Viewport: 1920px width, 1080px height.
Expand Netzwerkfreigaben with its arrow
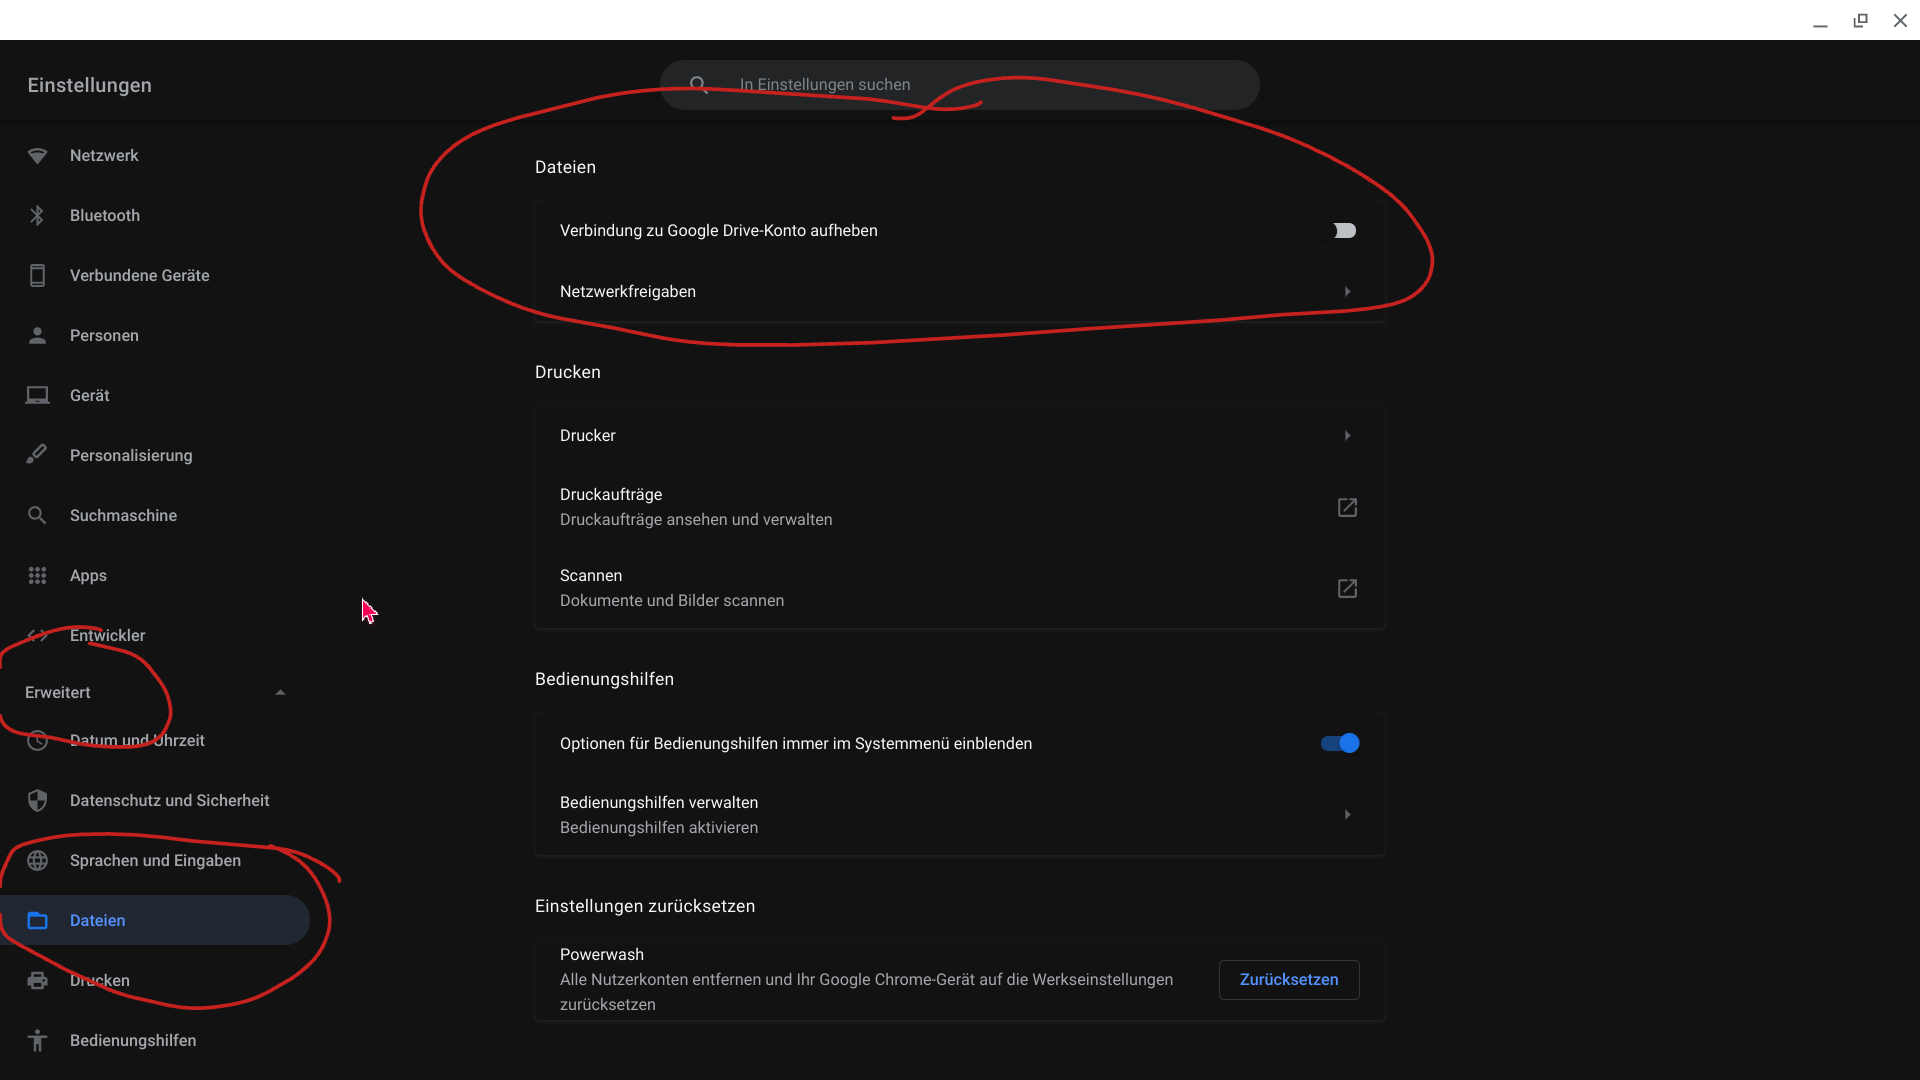[x=1347, y=292]
